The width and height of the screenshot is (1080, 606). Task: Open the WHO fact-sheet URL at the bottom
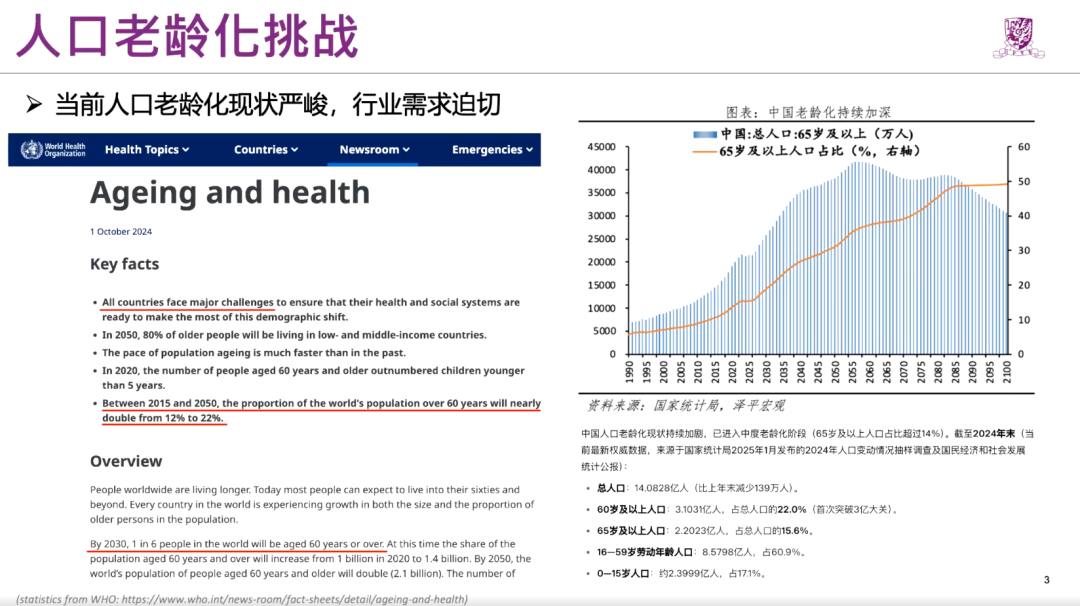tap(241, 599)
